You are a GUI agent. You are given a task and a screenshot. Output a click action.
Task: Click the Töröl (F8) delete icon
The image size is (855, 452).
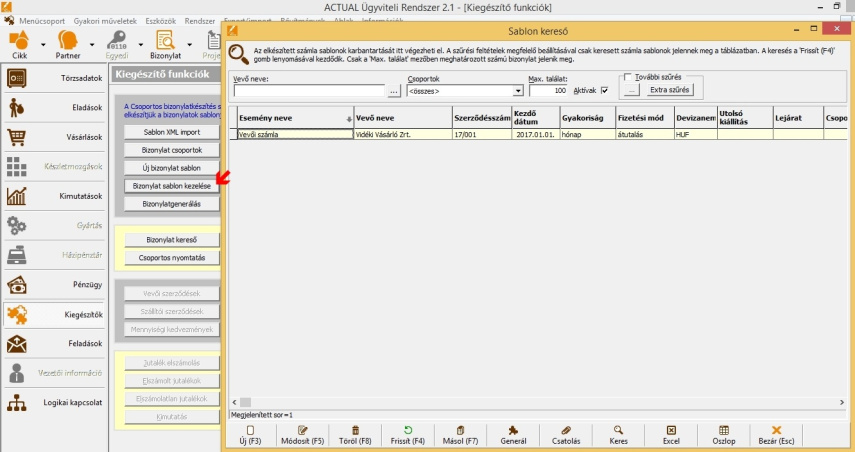click(x=355, y=434)
